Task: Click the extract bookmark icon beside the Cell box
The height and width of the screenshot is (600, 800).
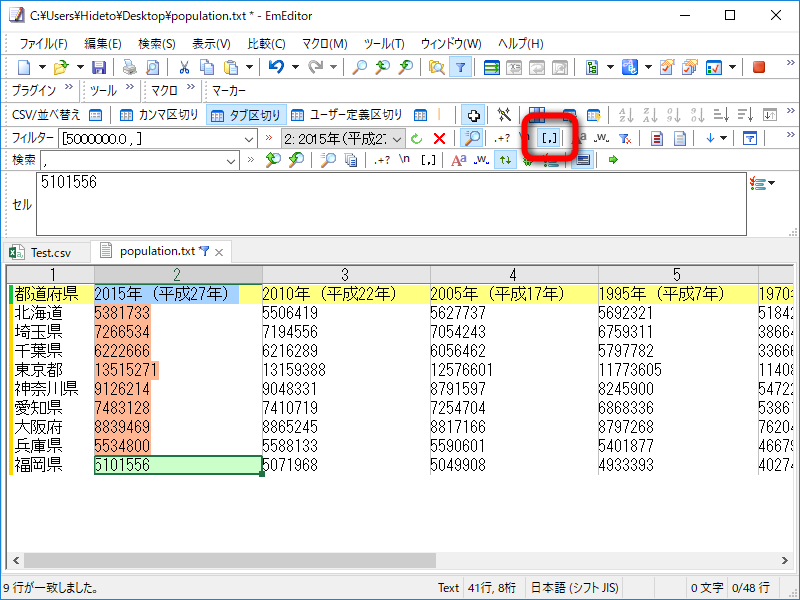Action: (758, 183)
